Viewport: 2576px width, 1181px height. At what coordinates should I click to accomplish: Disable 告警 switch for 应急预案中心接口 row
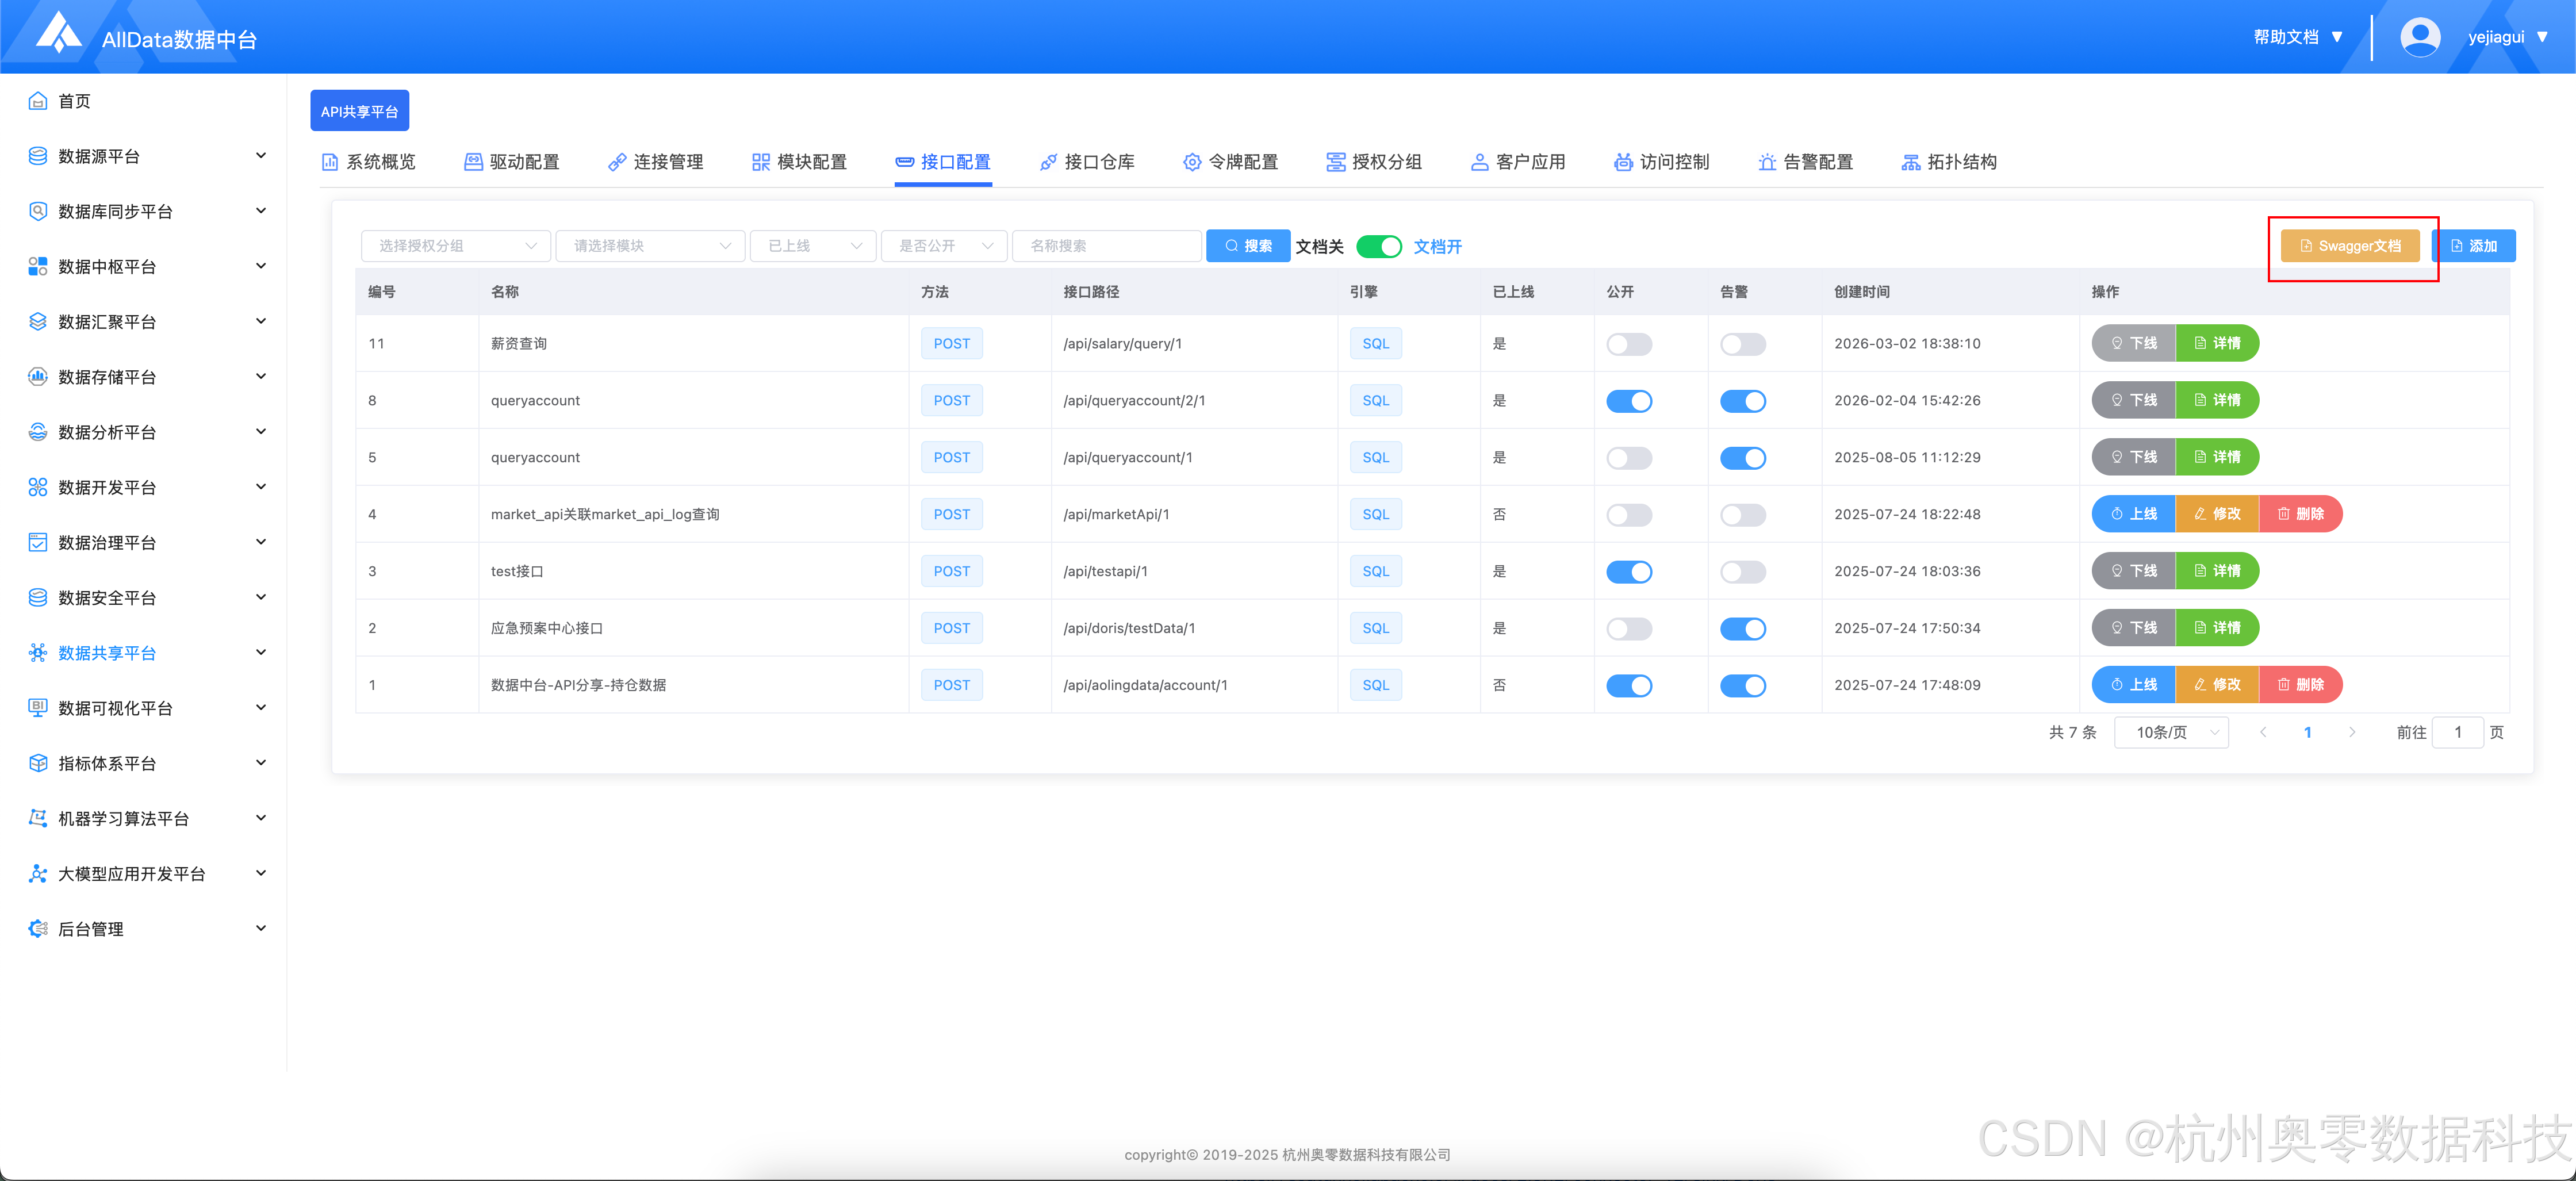(x=1742, y=629)
